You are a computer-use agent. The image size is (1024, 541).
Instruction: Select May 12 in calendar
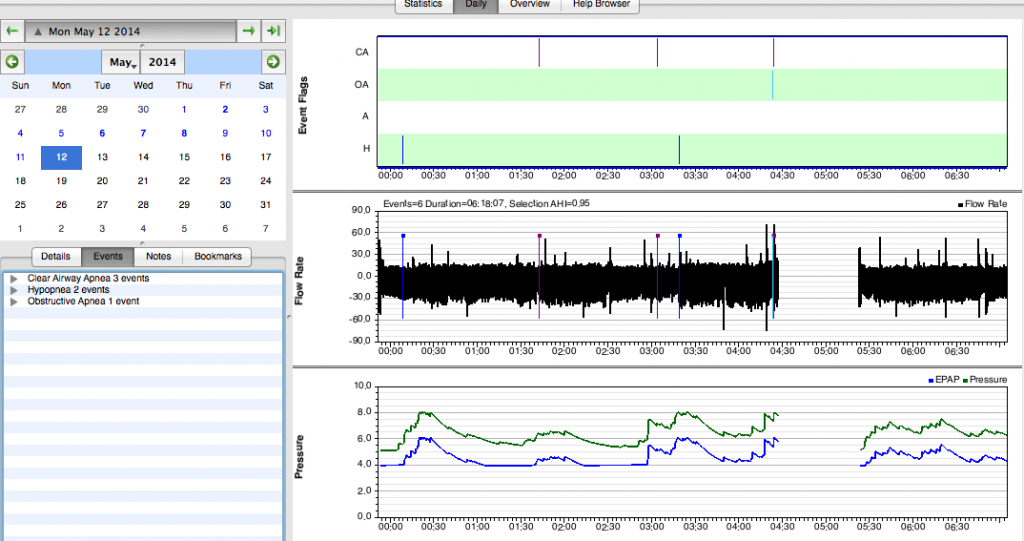coord(61,157)
